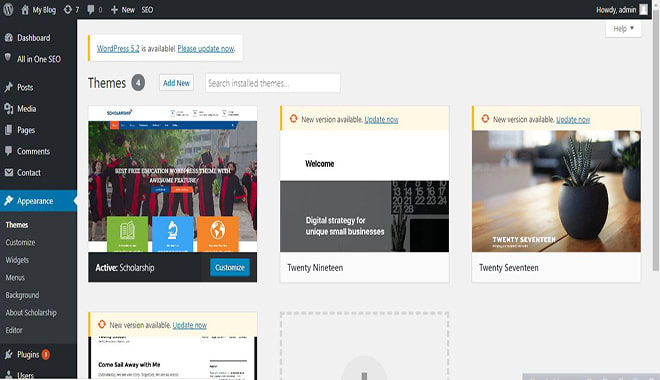Click the Add New theme button

(176, 83)
